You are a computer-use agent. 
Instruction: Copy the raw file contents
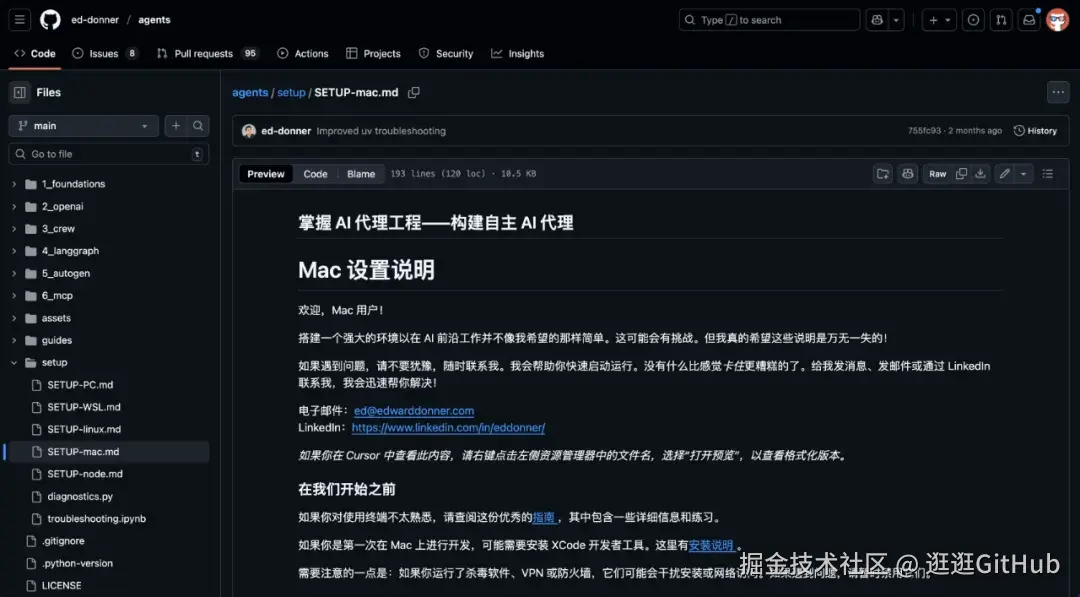(x=961, y=173)
